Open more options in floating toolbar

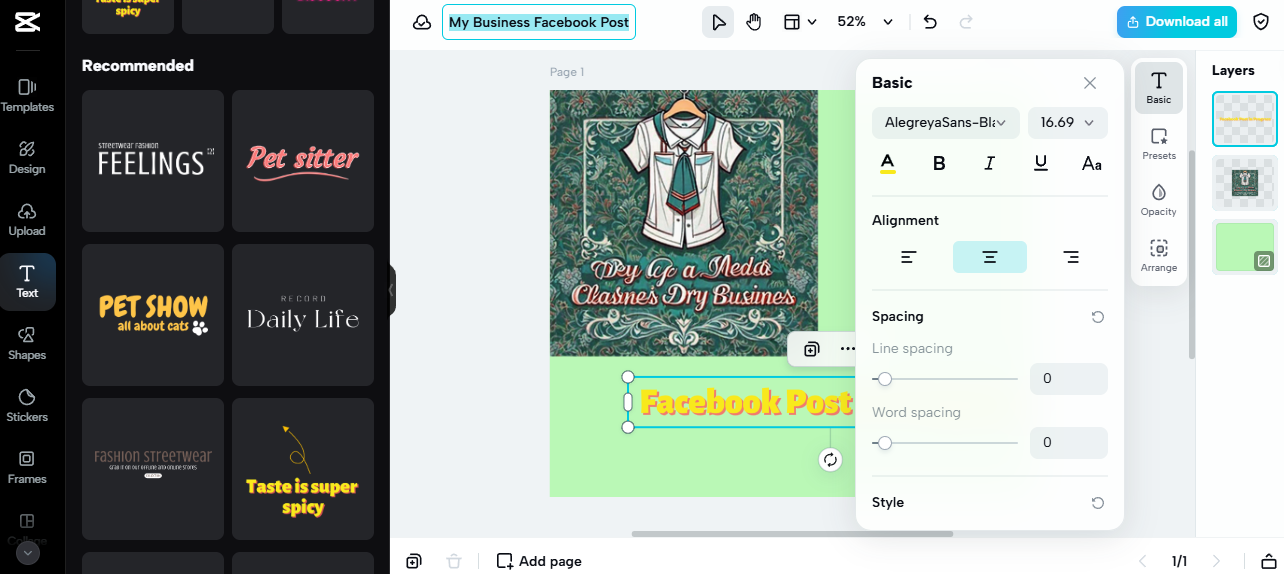point(848,349)
